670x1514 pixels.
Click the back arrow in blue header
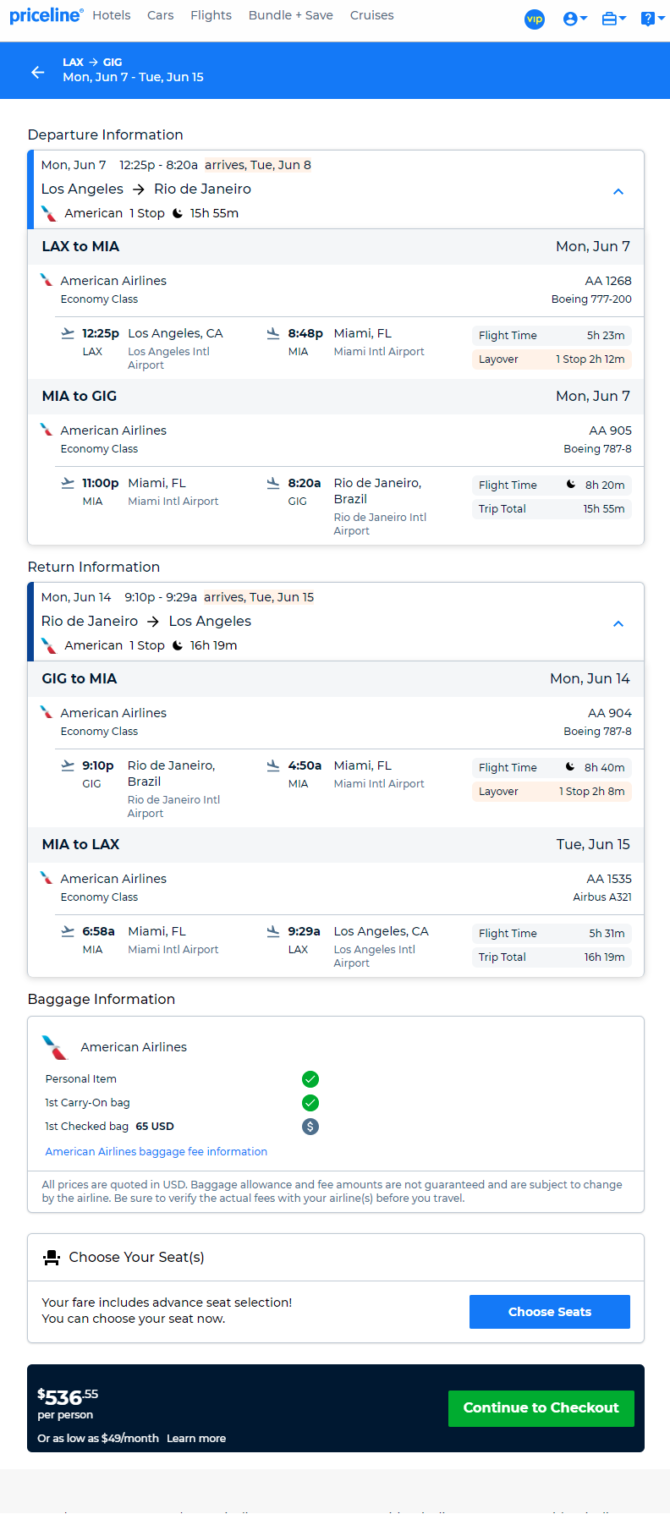point(38,72)
